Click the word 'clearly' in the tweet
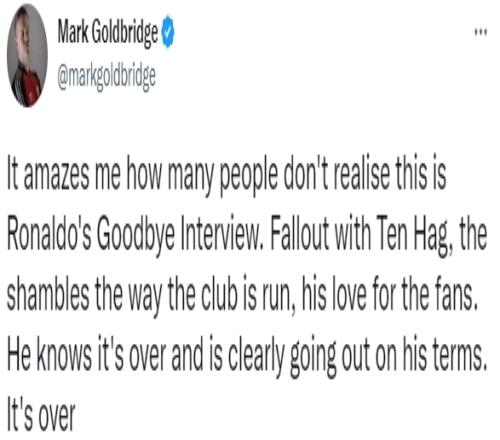500x440 pixels. point(256,355)
